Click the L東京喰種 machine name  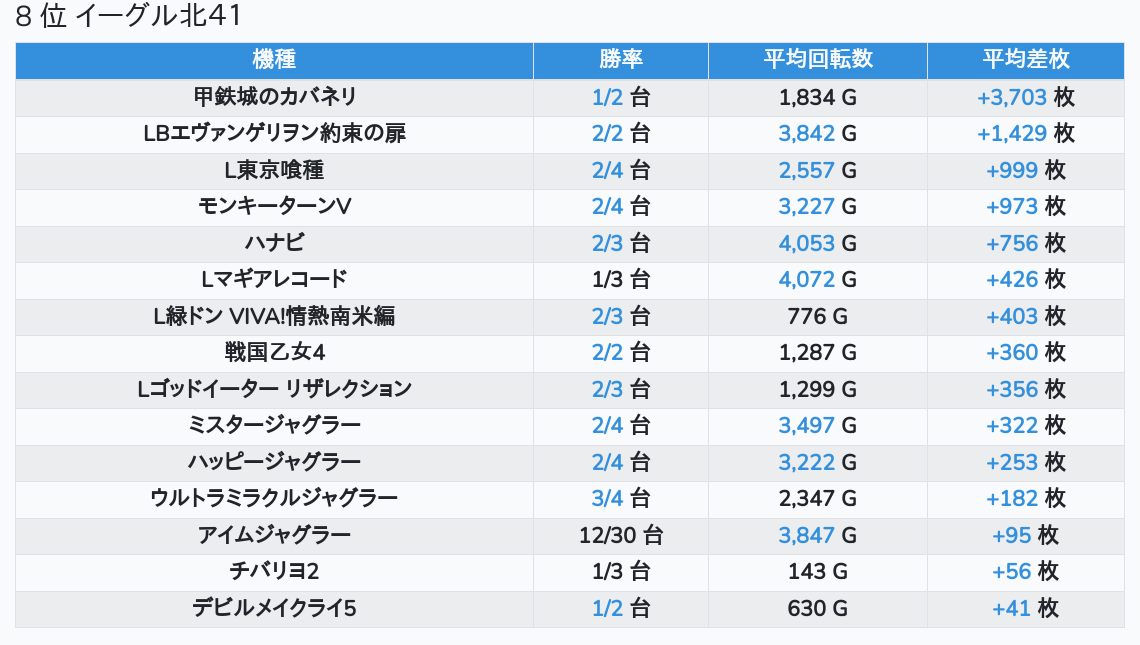[x=274, y=170]
